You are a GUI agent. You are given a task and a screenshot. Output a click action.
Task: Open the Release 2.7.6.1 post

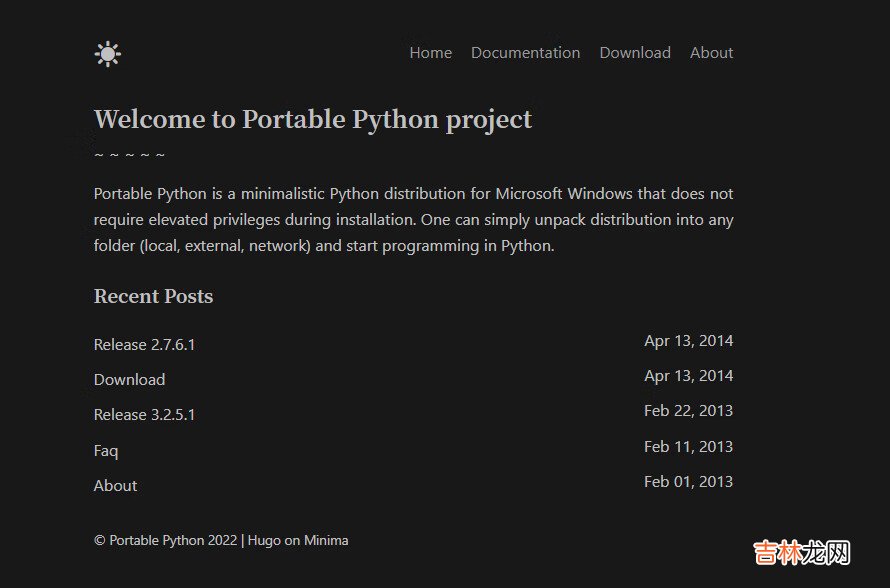144,345
